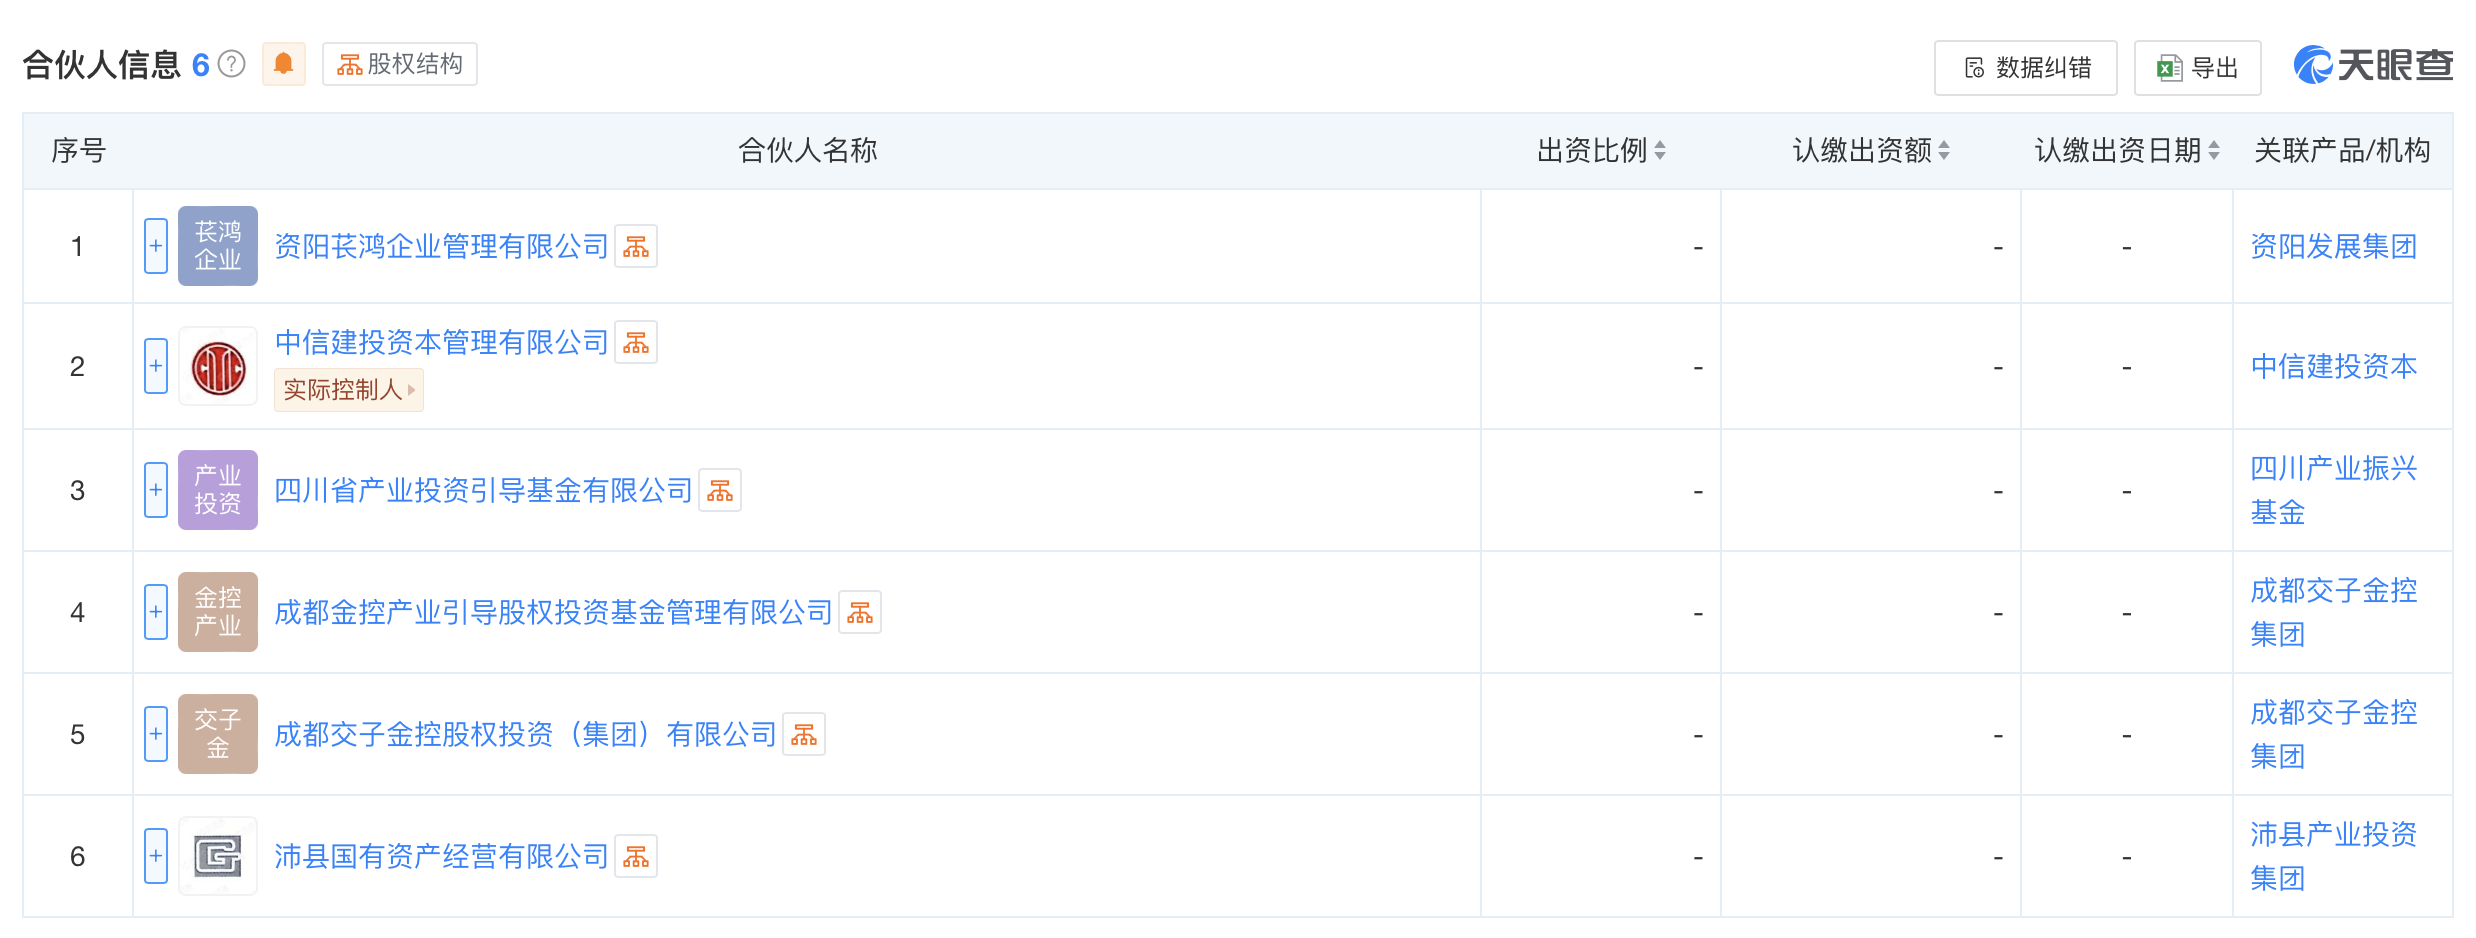Open equity structure icon for 中信建投资本管理有限公司
2476x938 pixels.
636,343
